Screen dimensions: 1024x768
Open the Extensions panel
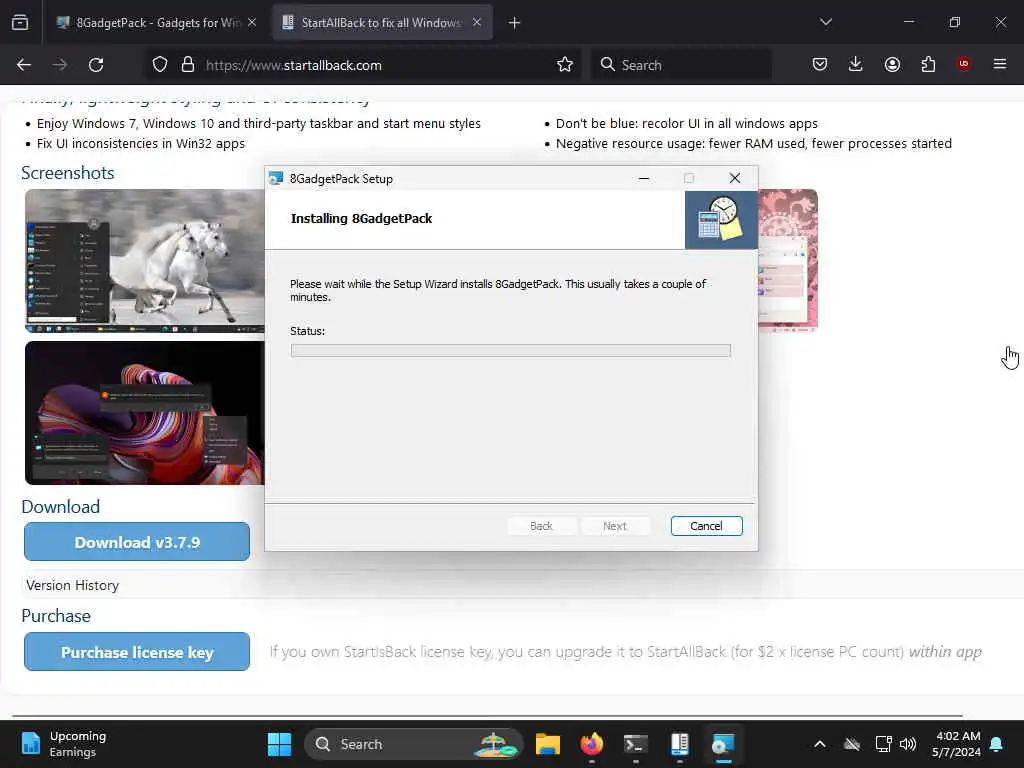[928, 64]
